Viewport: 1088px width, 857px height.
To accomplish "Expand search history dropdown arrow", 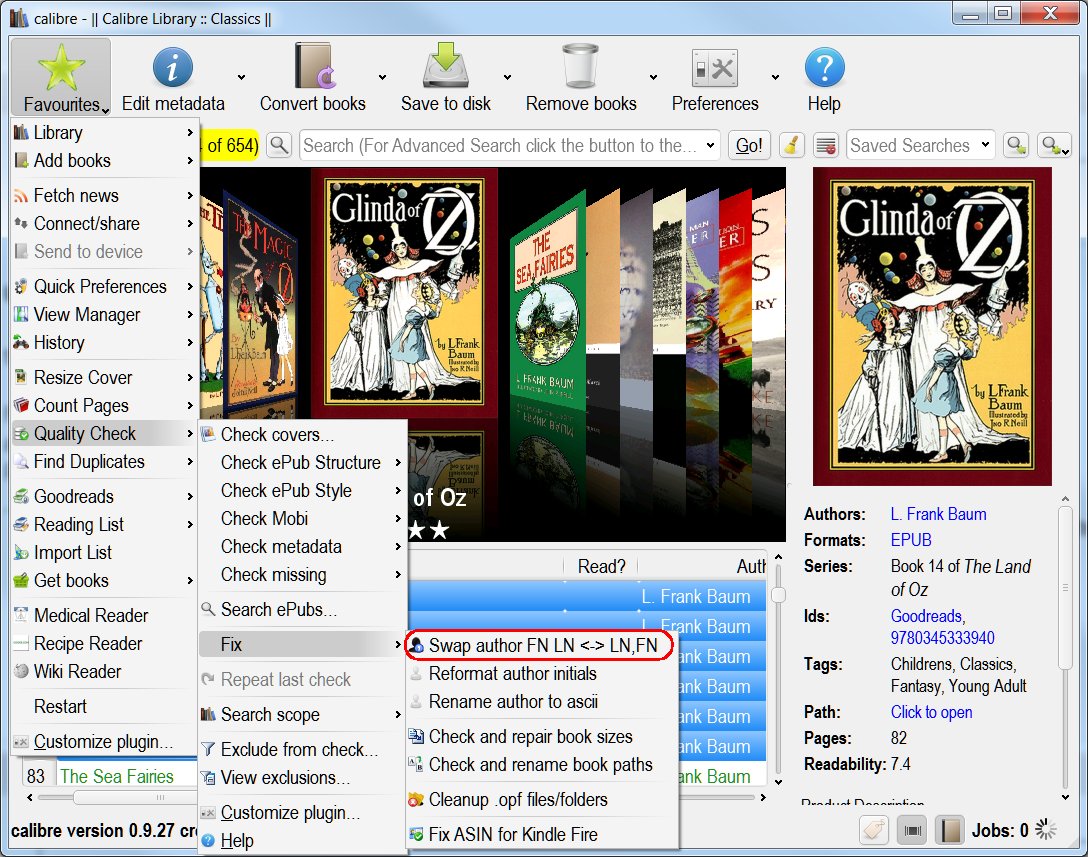I will coord(710,145).
